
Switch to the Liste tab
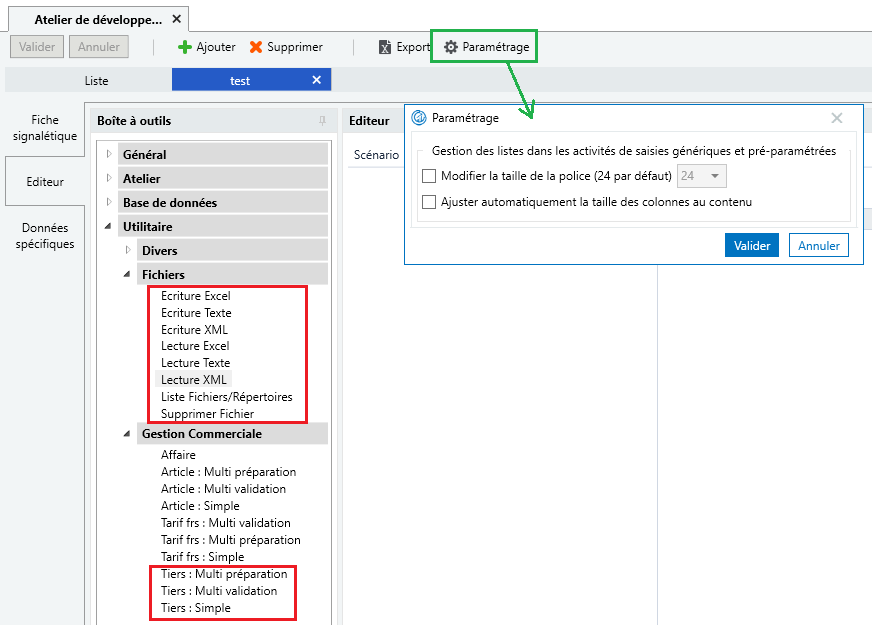96,81
